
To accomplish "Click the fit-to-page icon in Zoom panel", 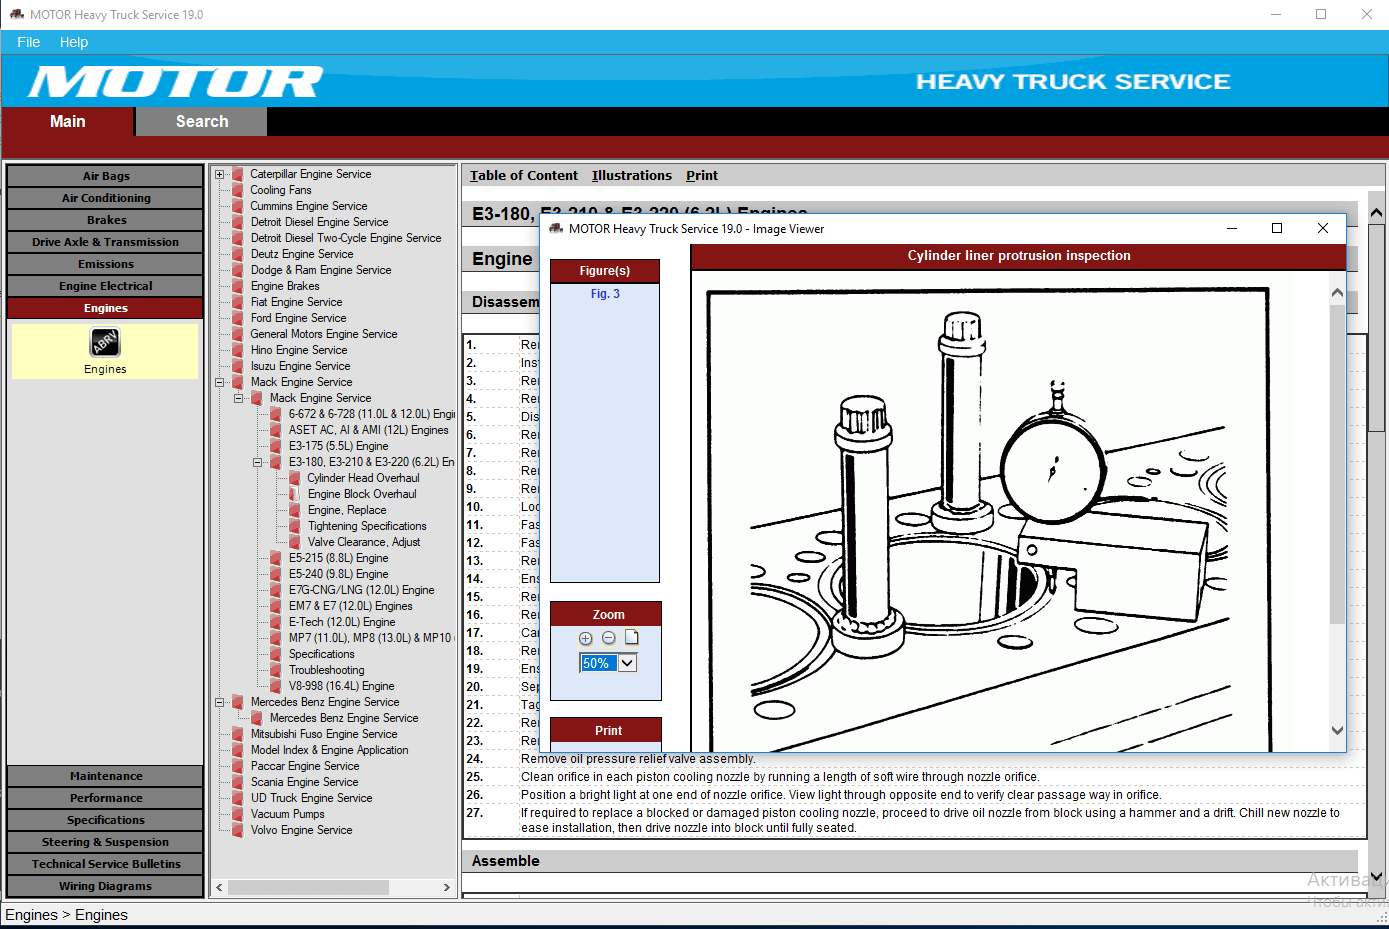I will (x=630, y=637).
